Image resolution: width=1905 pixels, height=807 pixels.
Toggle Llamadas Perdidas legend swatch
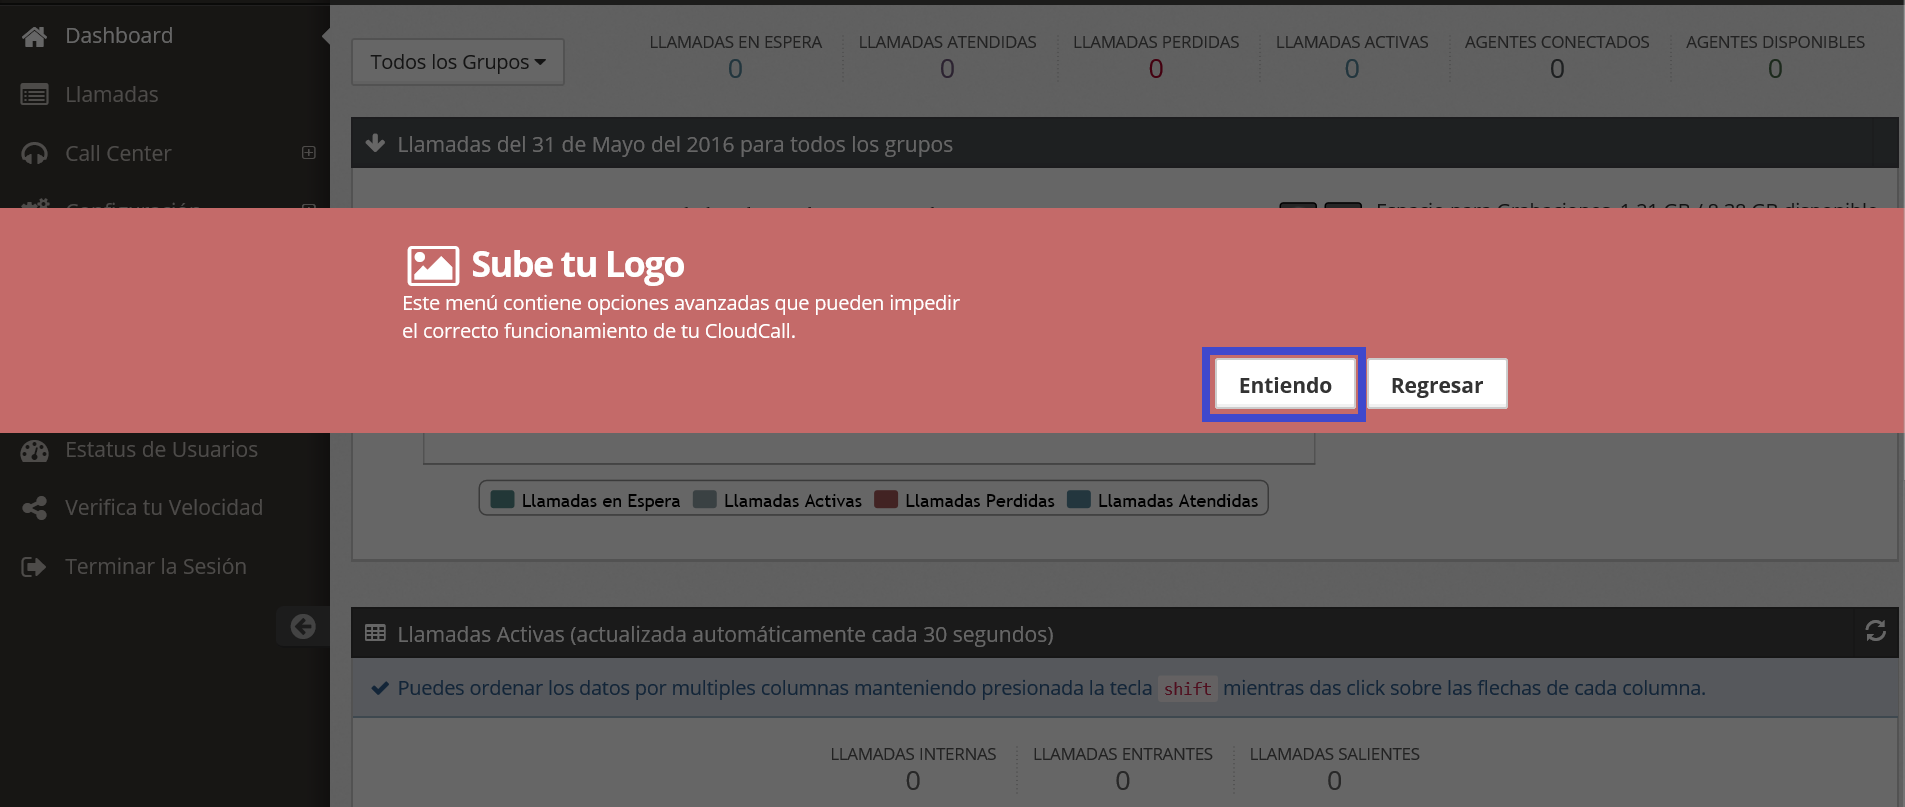pyautogui.click(x=886, y=500)
